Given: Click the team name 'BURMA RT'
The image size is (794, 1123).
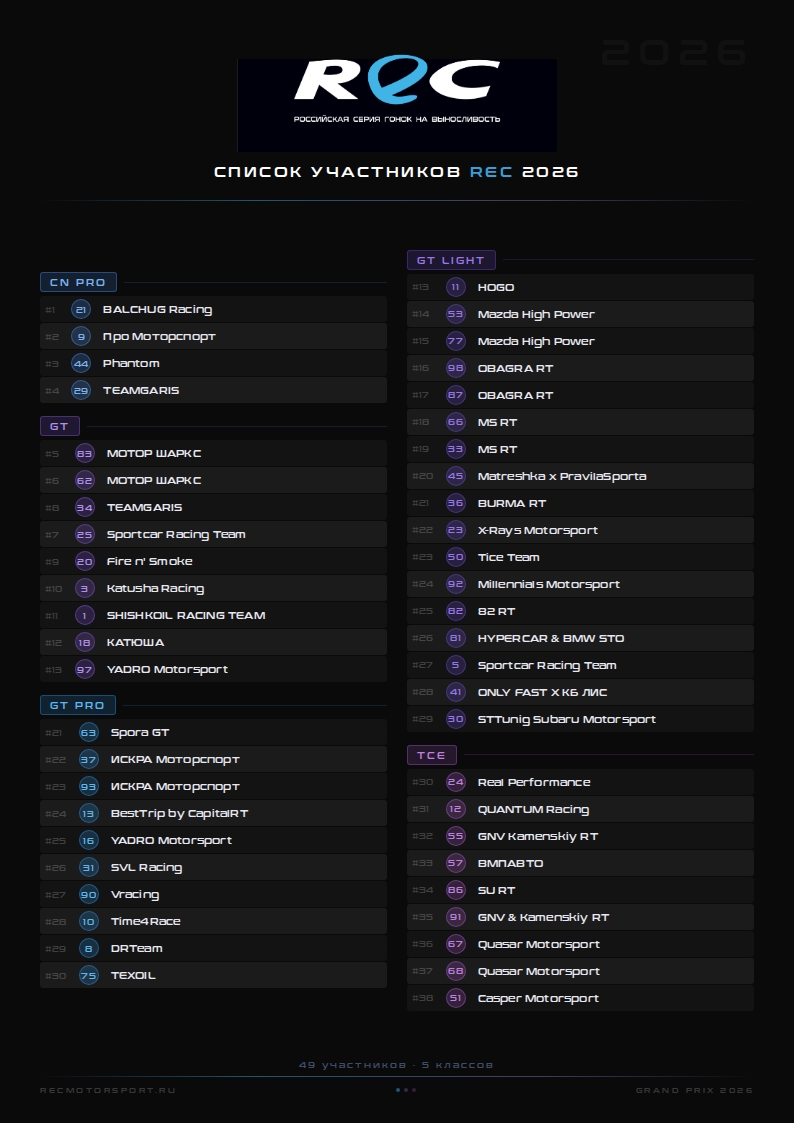Looking at the screenshot, I should (x=512, y=503).
